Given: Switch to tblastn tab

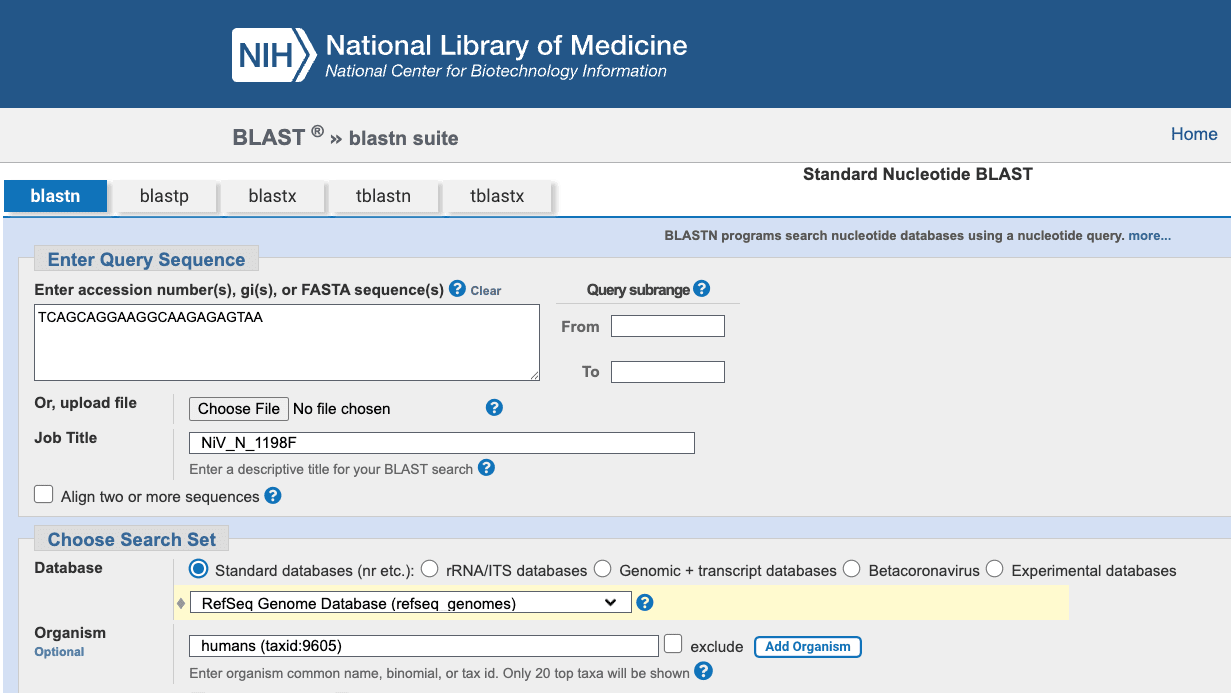Looking at the screenshot, I should 383,196.
